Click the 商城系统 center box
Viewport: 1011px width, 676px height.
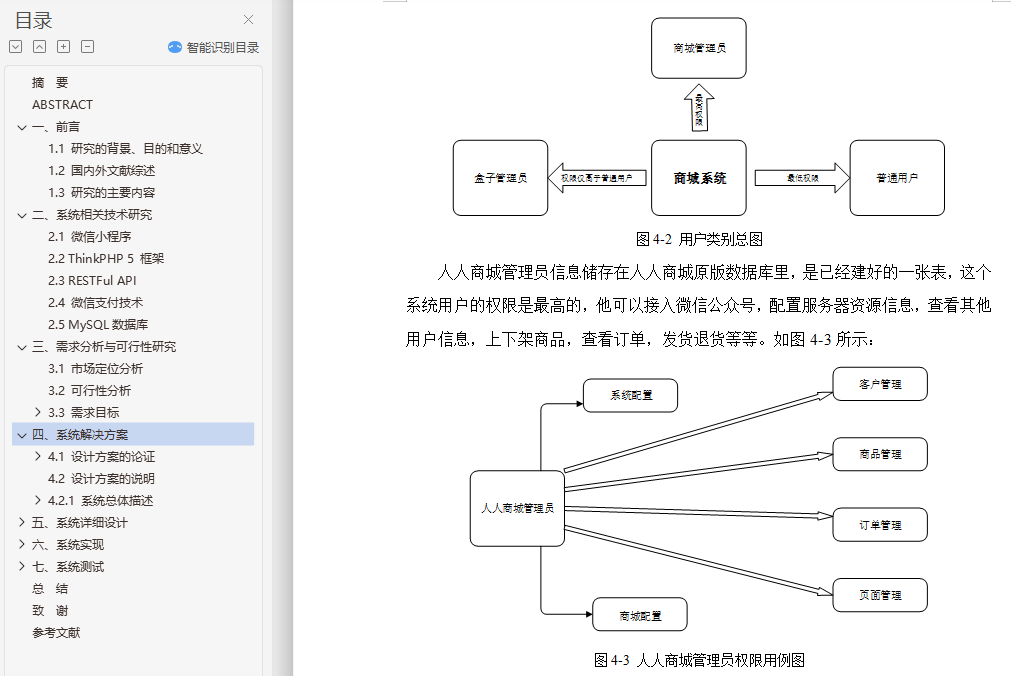(x=699, y=178)
